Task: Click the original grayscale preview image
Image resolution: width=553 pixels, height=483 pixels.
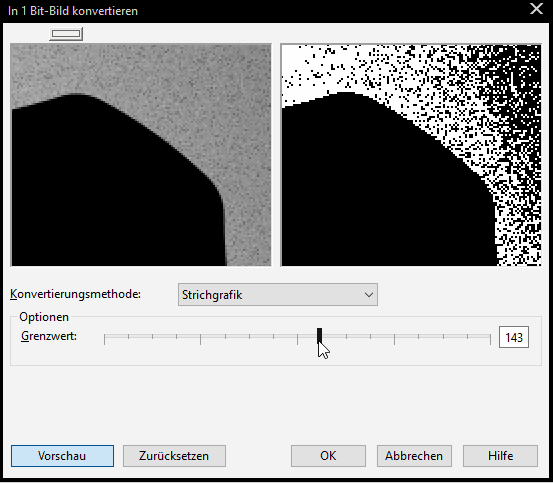Action: point(141,155)
